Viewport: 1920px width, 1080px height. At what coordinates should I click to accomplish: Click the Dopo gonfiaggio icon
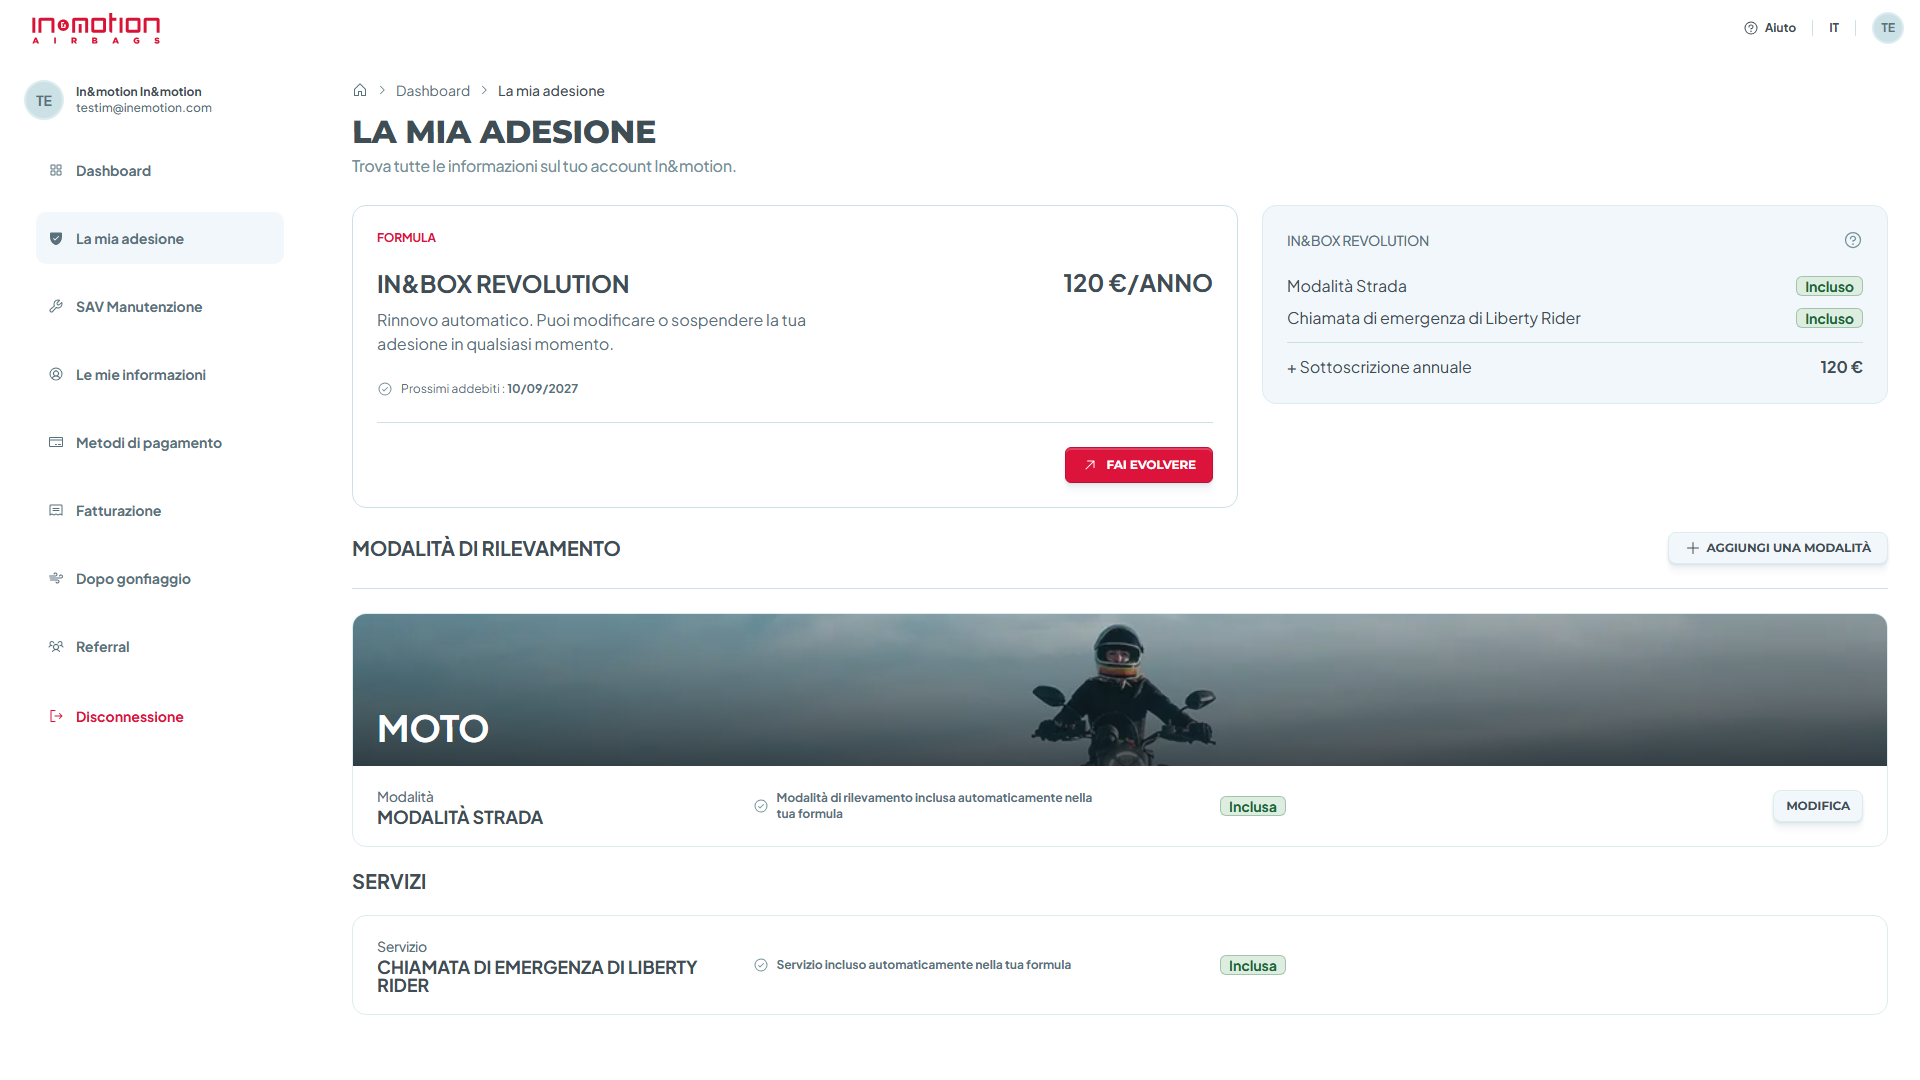point(56,578)
